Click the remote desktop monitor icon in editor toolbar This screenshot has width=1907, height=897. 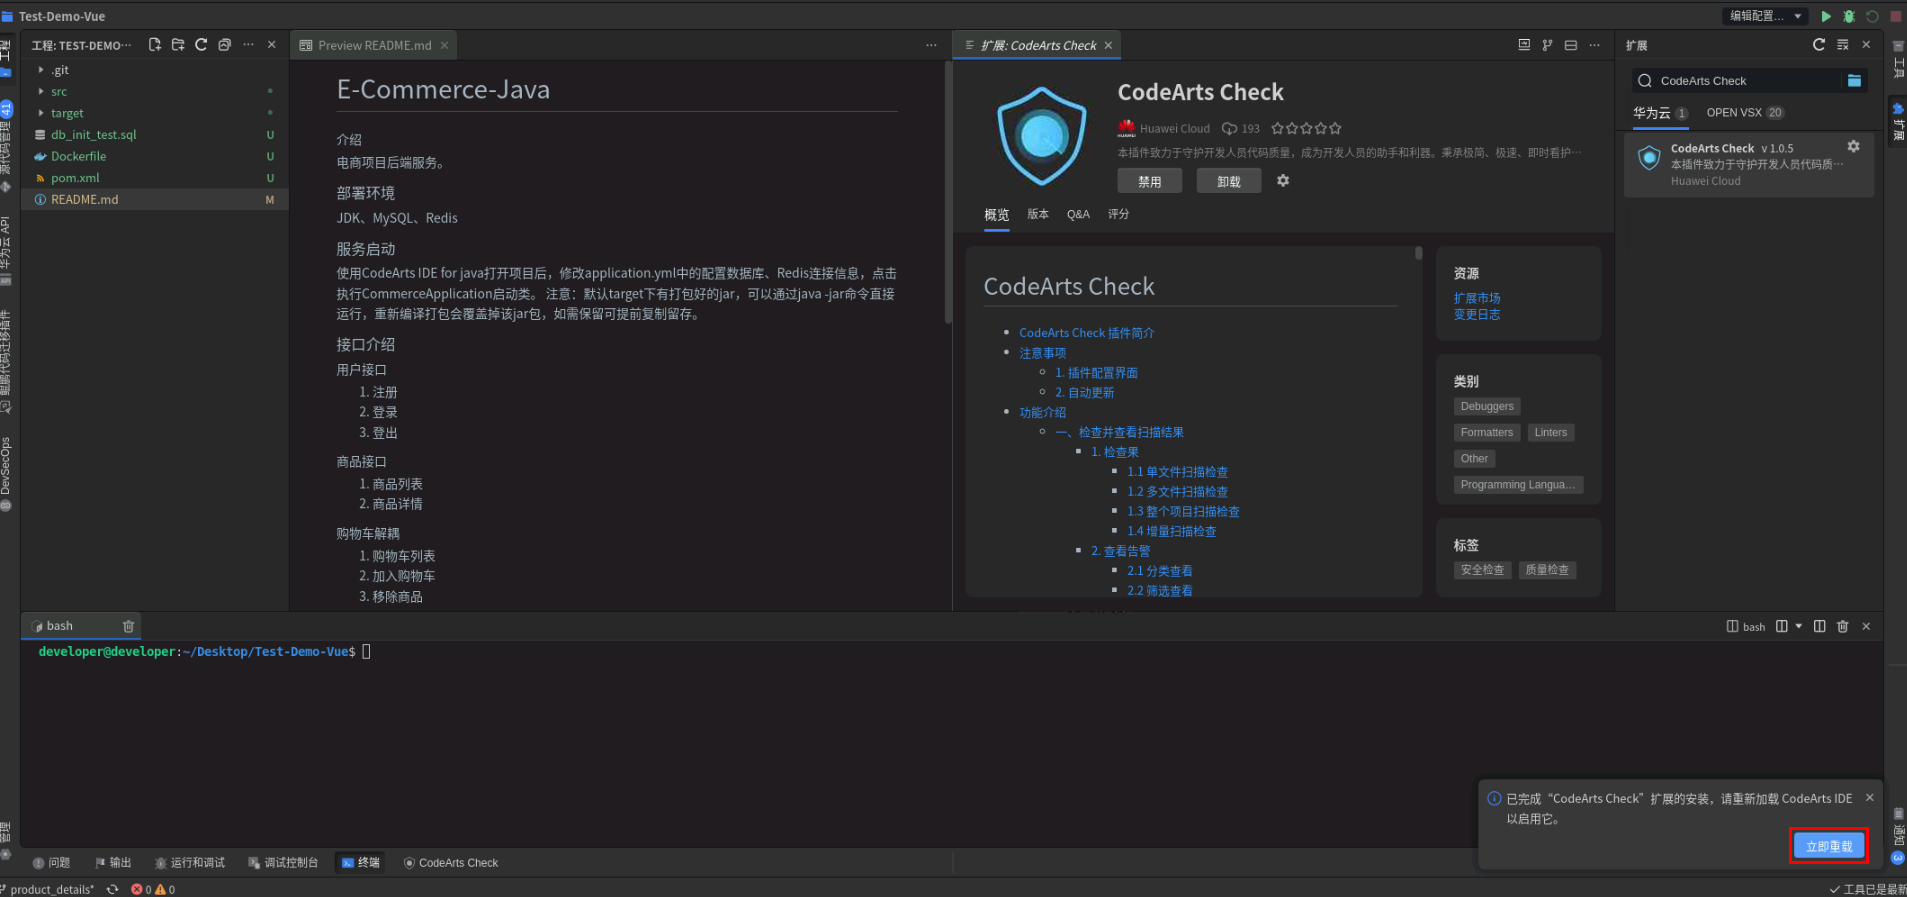(1524, 45)
